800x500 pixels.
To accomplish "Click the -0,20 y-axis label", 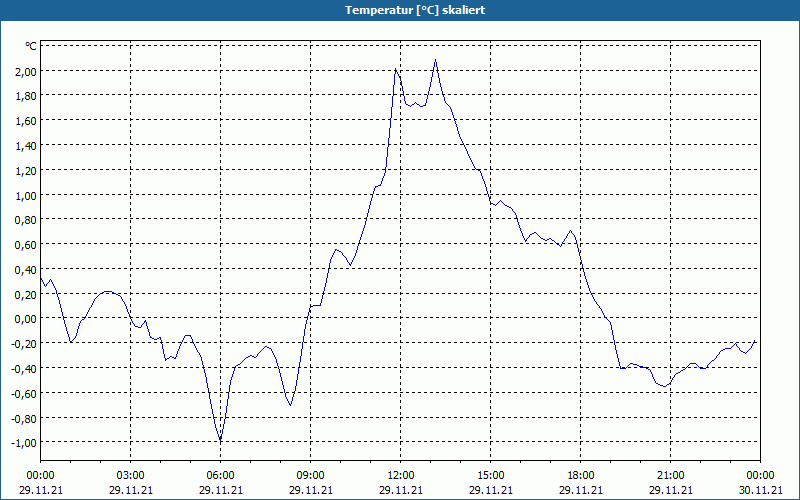I will click(24, 344).
